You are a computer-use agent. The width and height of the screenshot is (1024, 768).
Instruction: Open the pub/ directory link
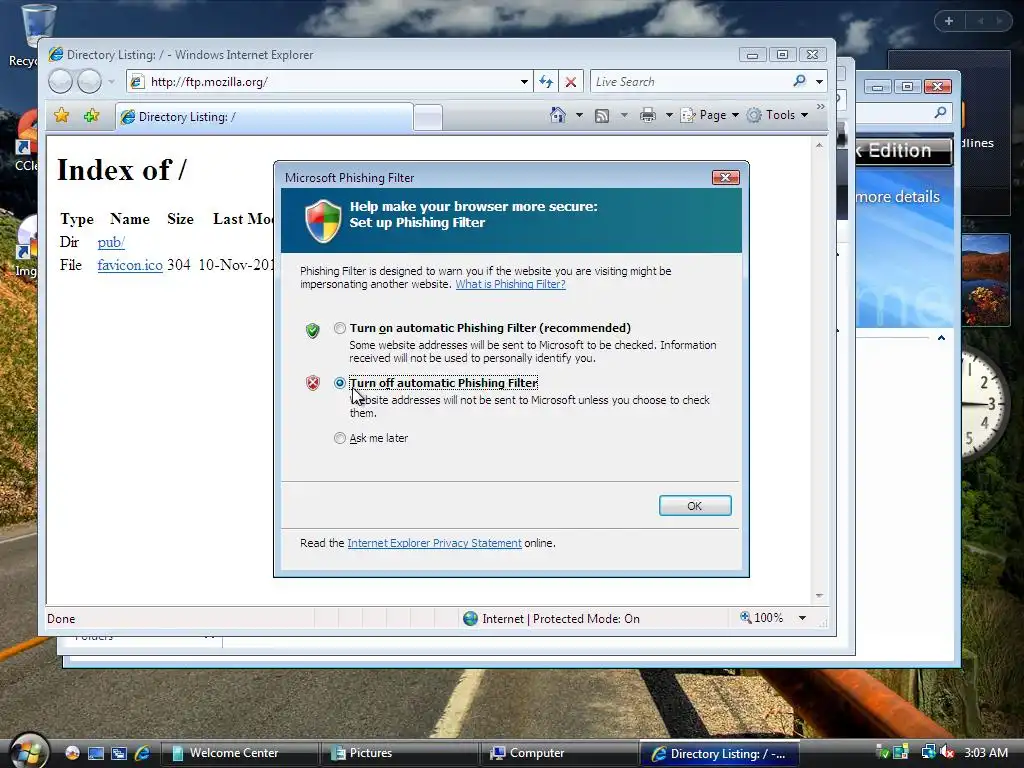[111, 242]
